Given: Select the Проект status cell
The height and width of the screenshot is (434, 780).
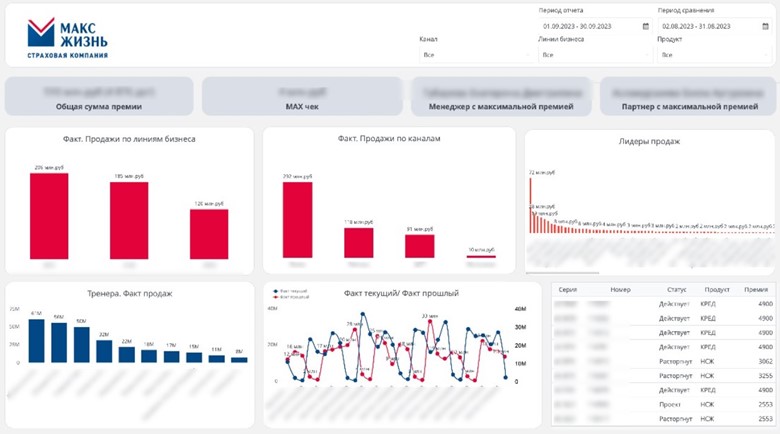Looking at the screenshot, I should 670,405.
